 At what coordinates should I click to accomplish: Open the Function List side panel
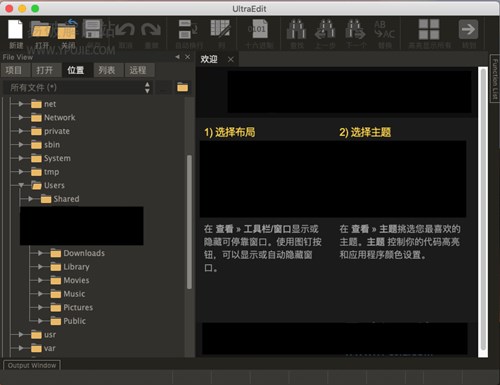tap(495, 79)
